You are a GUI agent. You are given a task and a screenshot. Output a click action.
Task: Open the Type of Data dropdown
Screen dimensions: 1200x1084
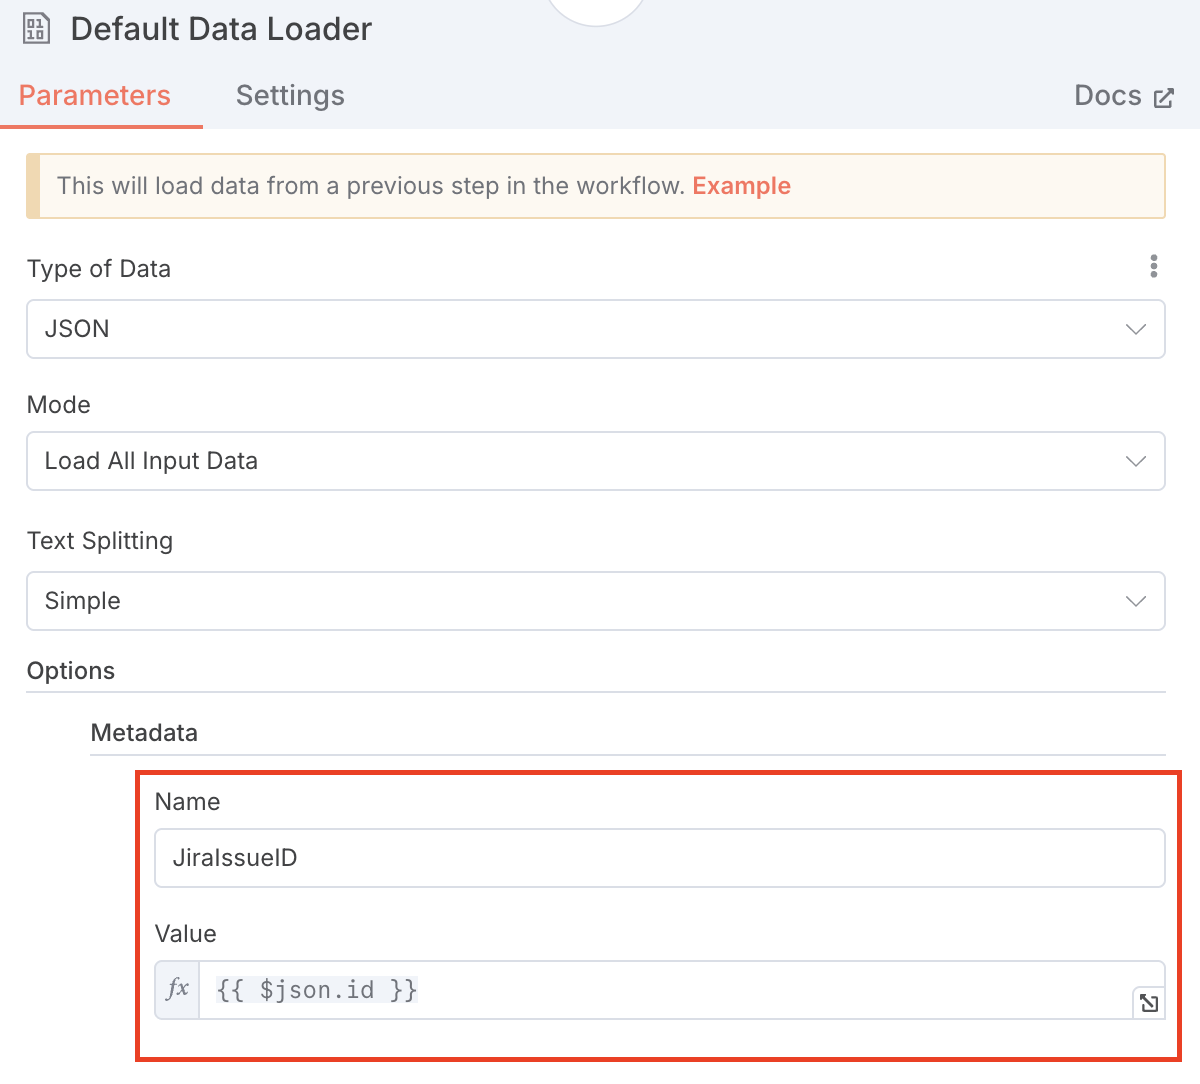pyautogui.click(x=595, y=329)
